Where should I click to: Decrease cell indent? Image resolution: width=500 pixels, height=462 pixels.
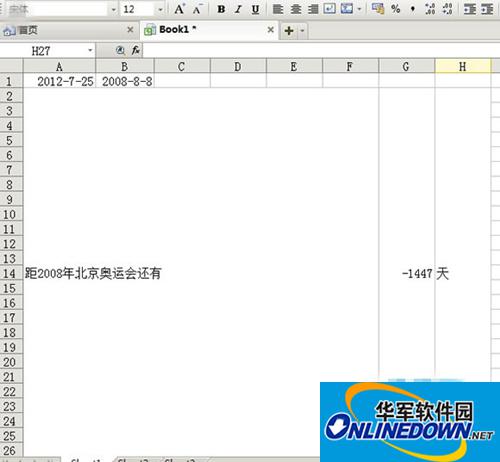(470, 9)
